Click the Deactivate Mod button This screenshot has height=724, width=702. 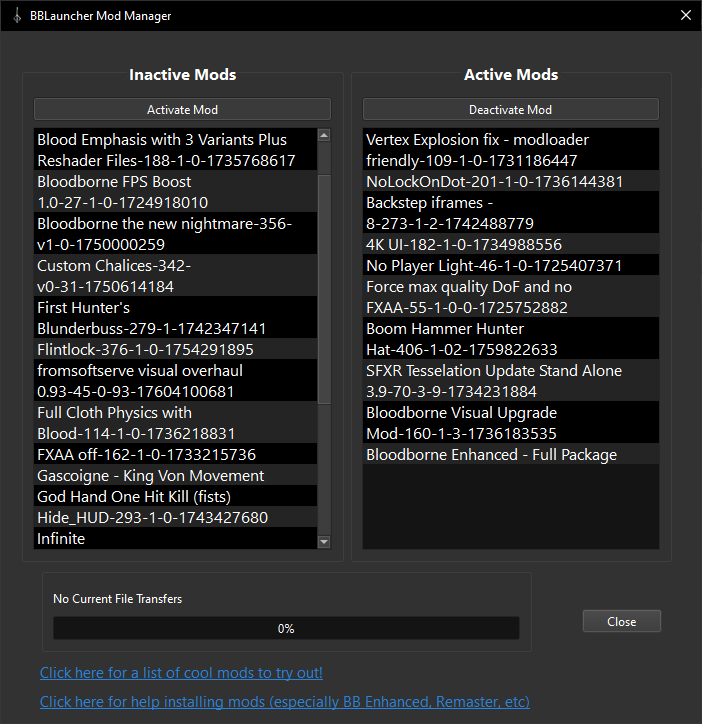click(511, 109)
